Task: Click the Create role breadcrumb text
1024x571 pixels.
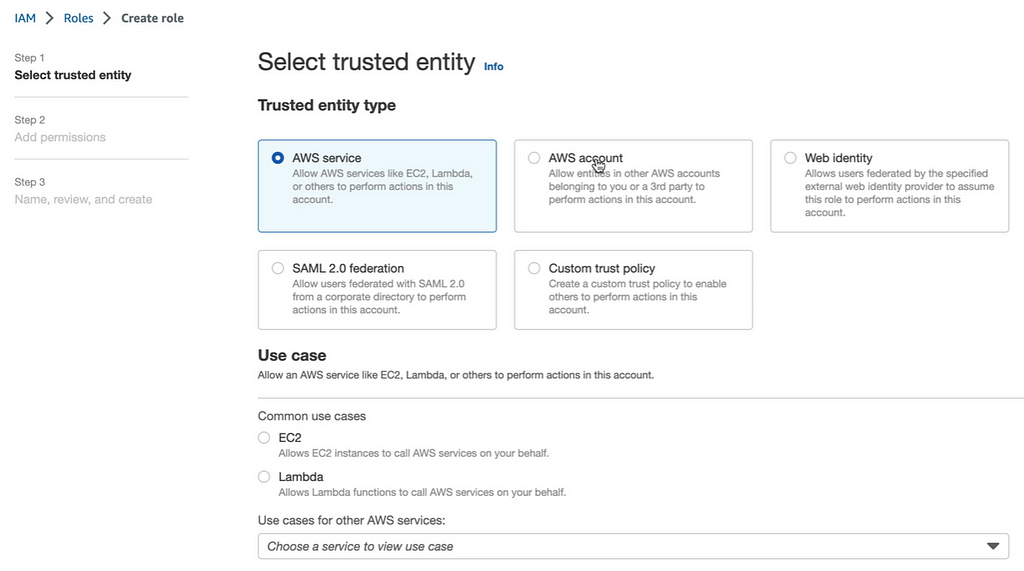Action: (152, 18)
